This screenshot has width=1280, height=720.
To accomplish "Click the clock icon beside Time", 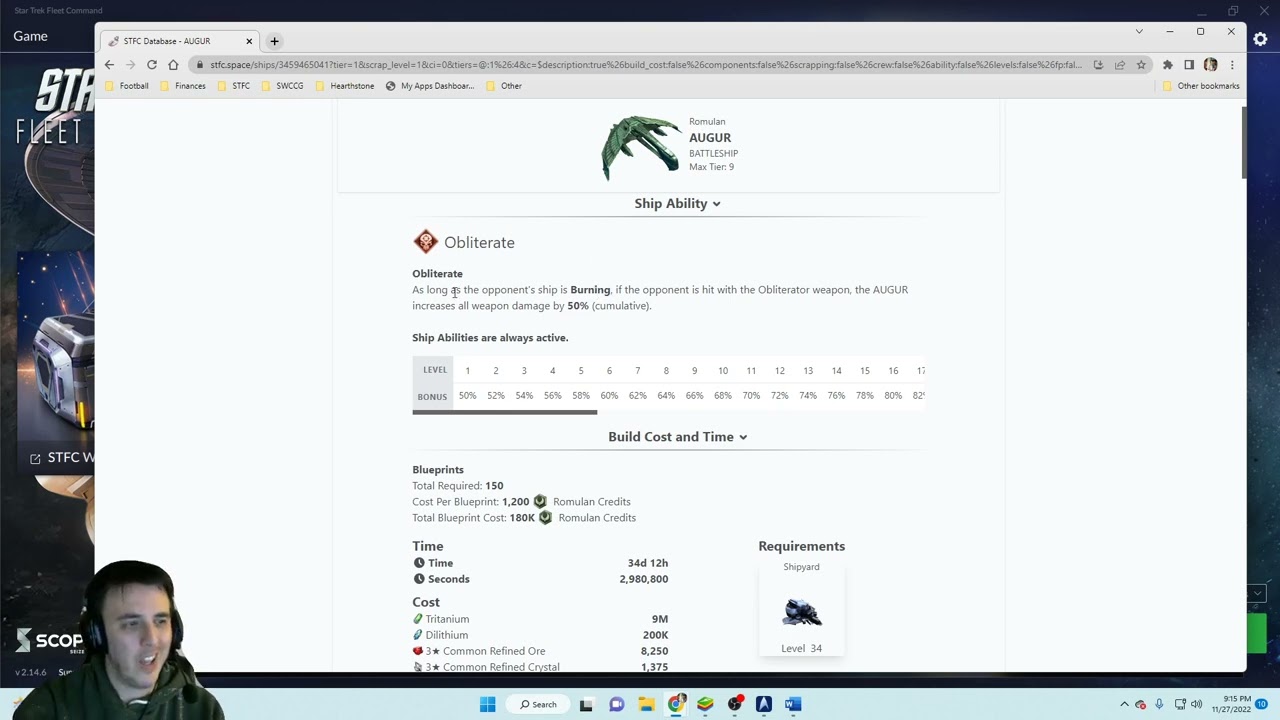I will [x=419, y=563].
